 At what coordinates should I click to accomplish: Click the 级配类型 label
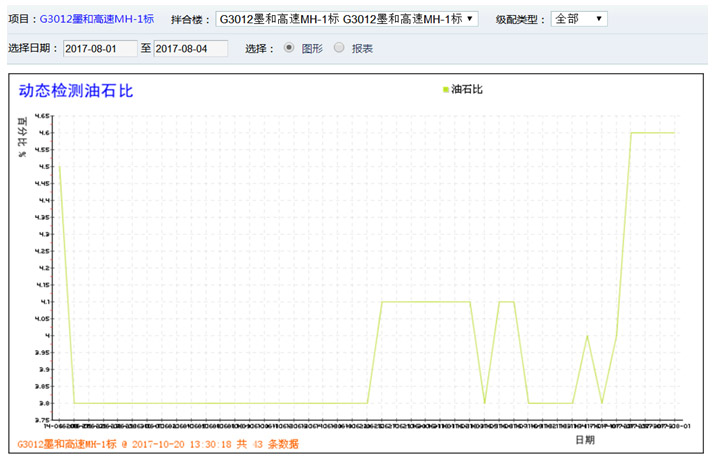pos(518,19)
